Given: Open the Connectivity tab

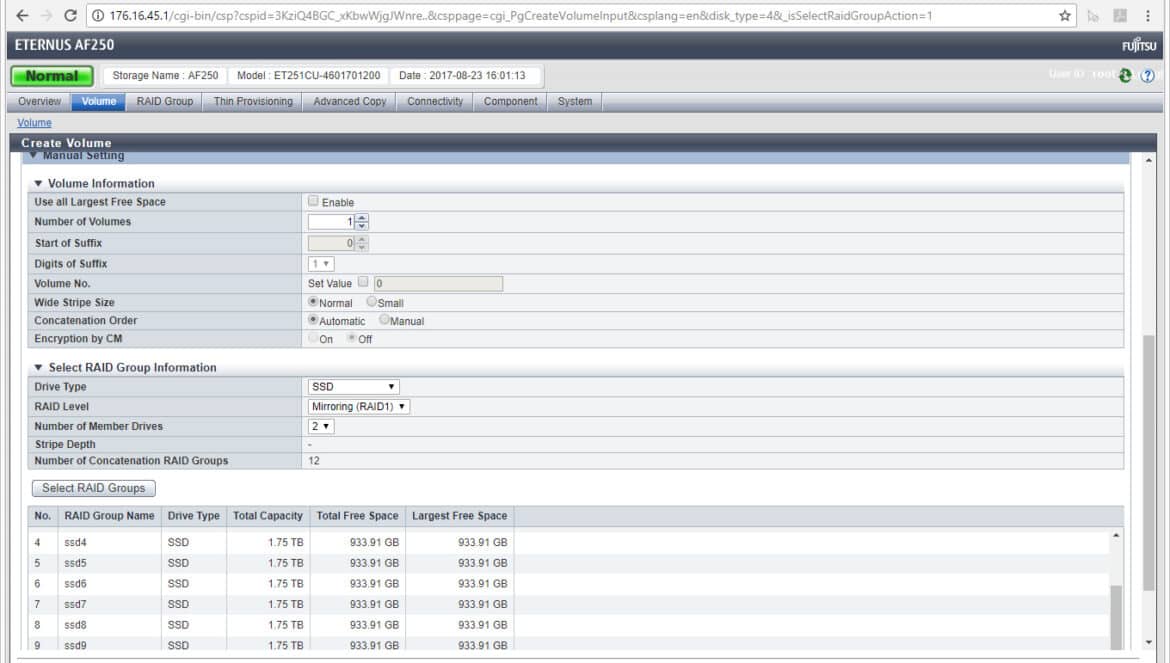Looking at the screenshot, I should [435, 101].
